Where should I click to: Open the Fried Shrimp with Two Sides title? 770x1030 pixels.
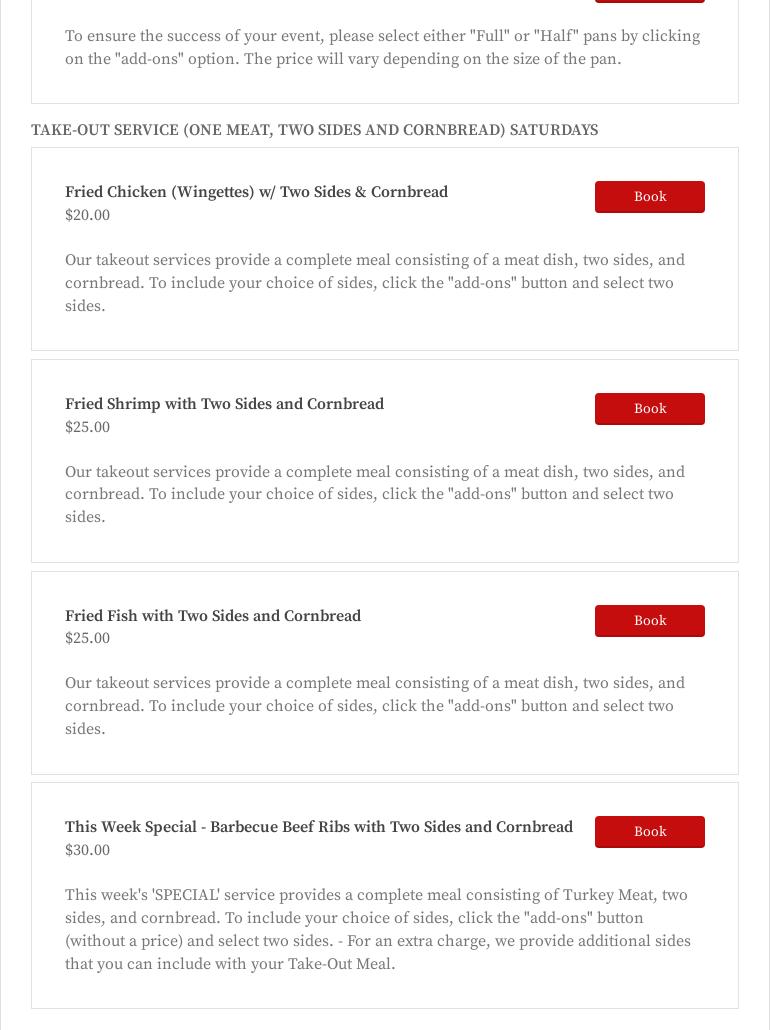coord(224,404)
